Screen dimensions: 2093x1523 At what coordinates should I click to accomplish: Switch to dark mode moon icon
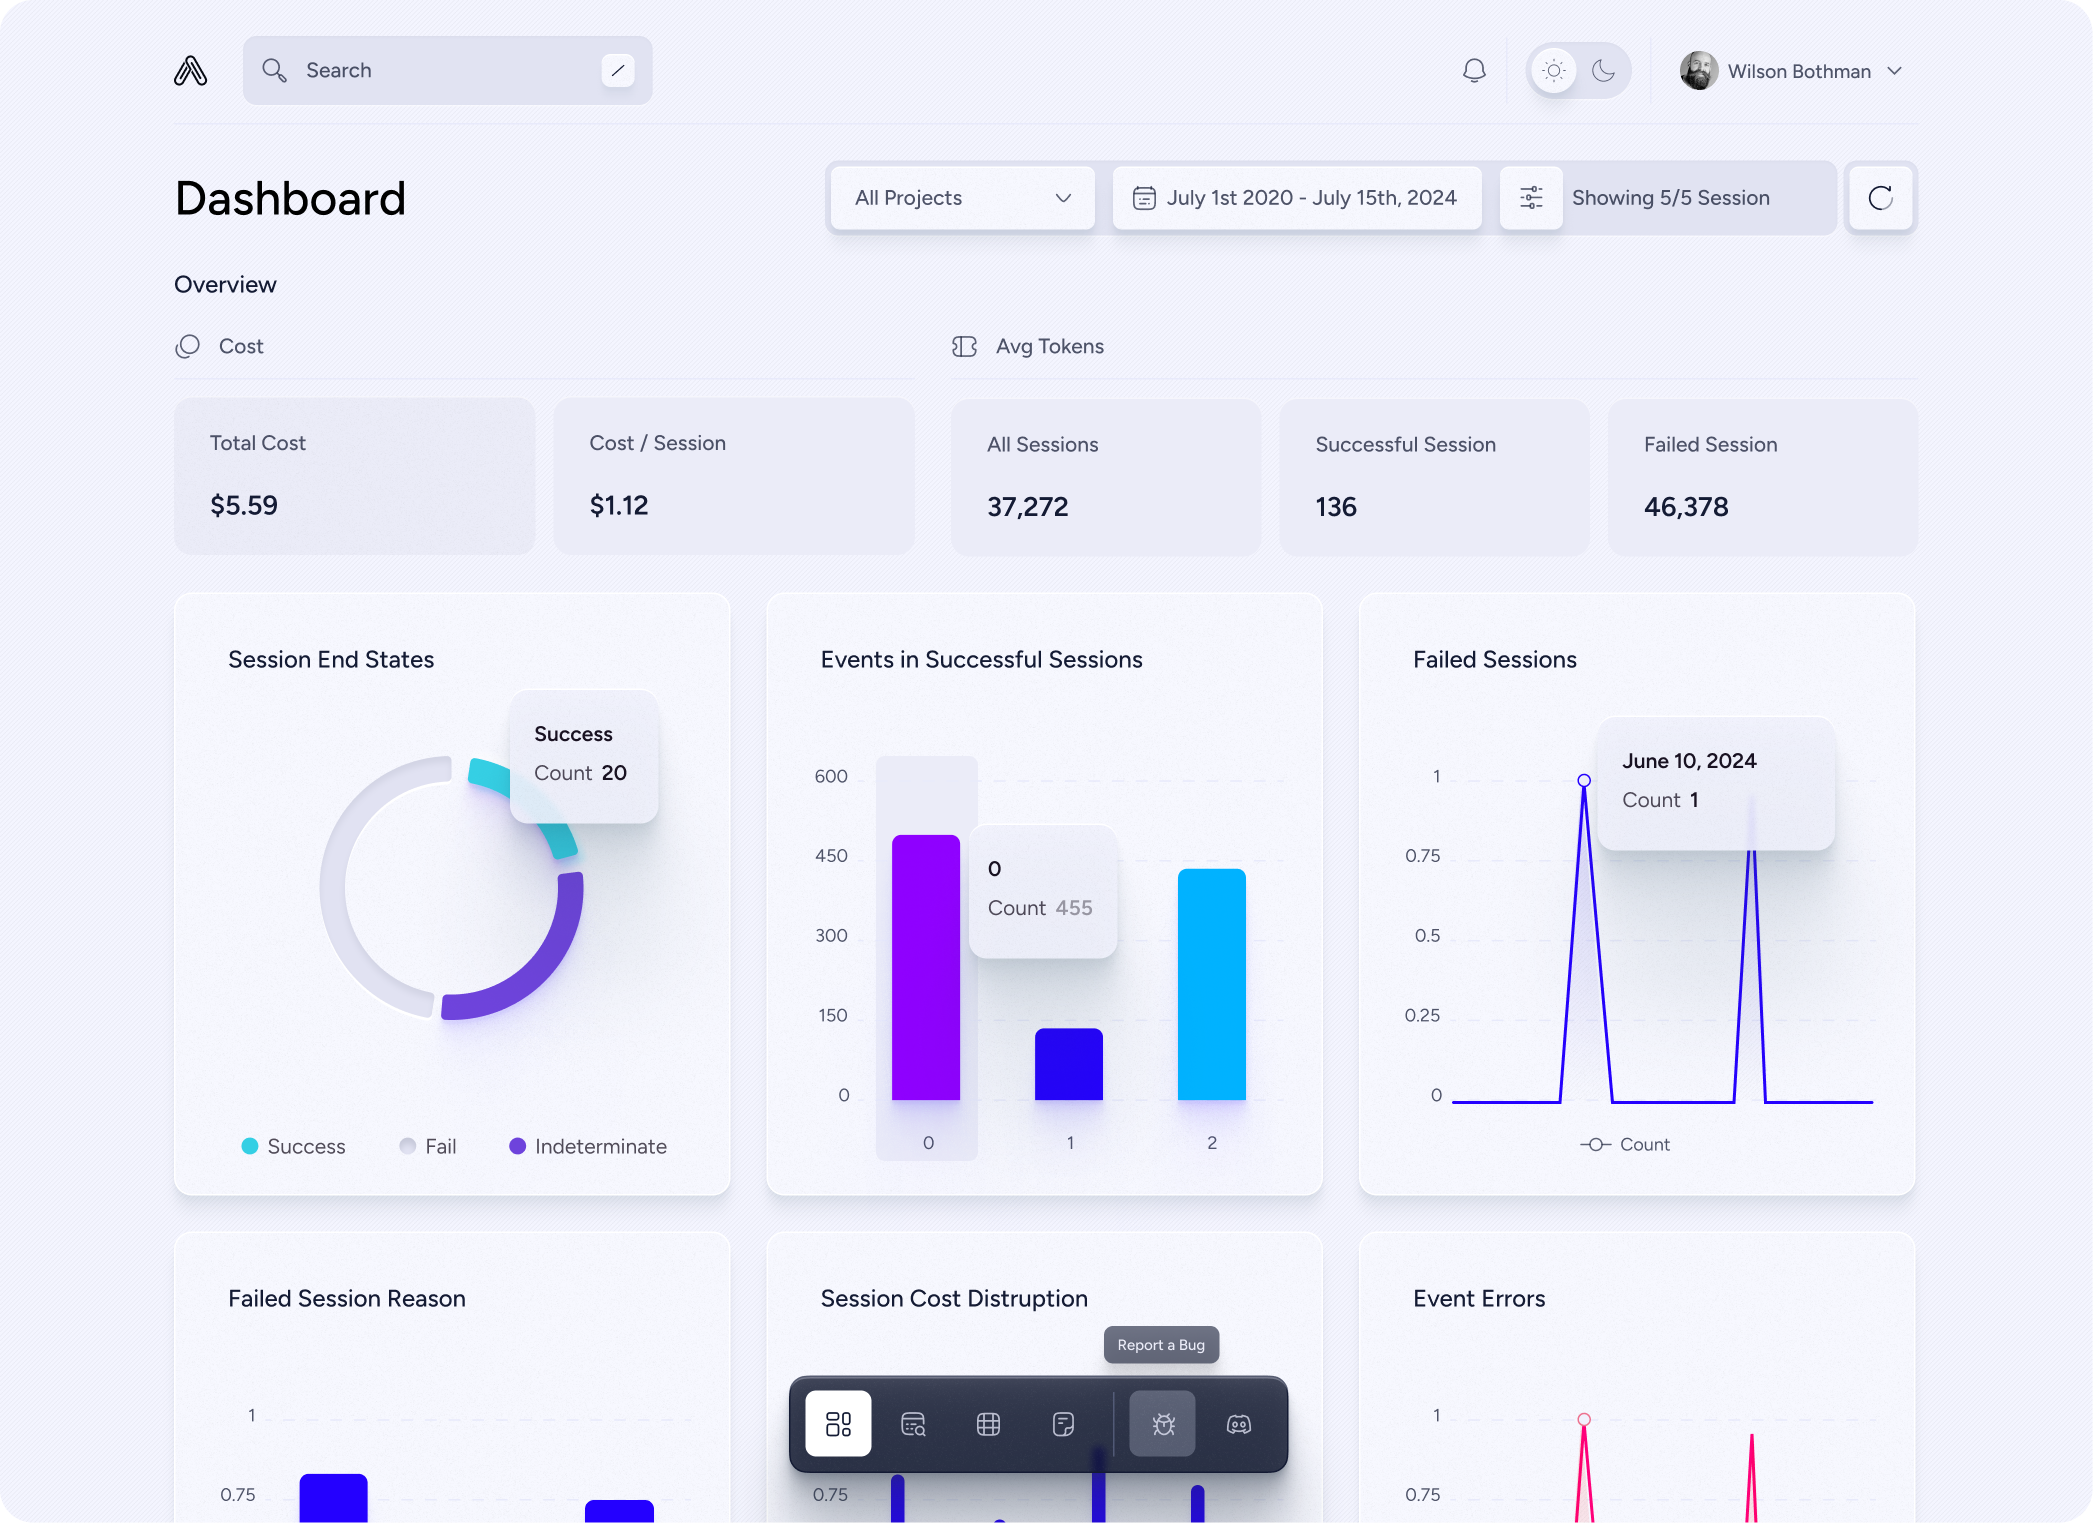[1604, 70]
